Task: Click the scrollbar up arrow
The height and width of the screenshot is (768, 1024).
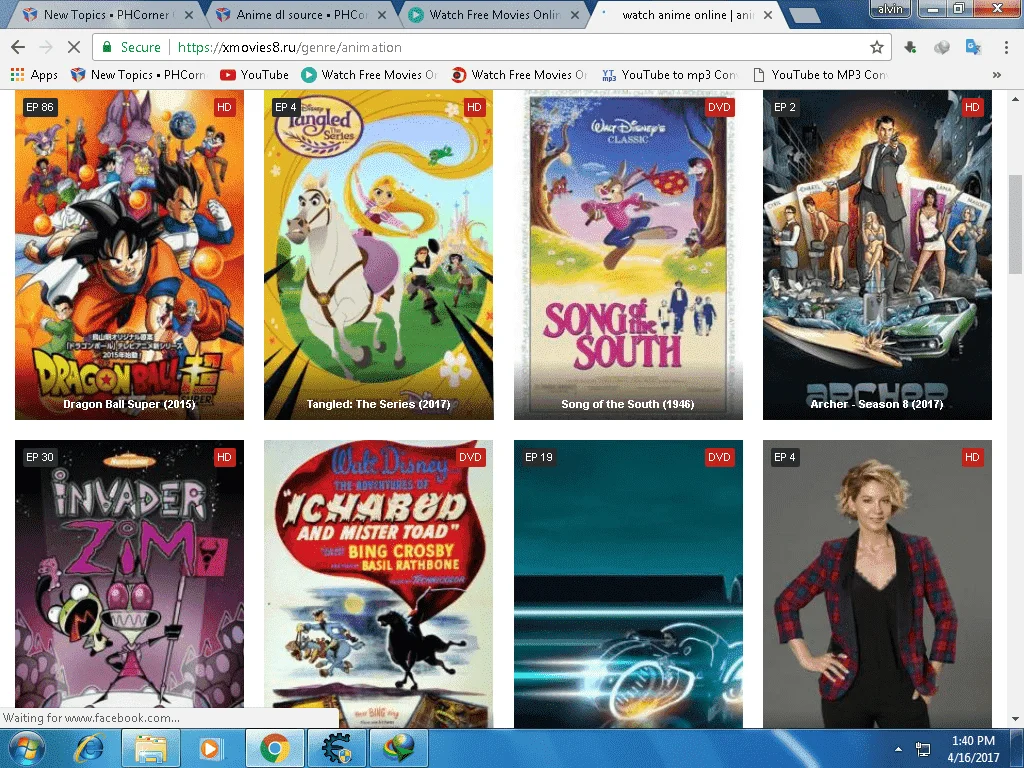Action: coord(1015,99)
